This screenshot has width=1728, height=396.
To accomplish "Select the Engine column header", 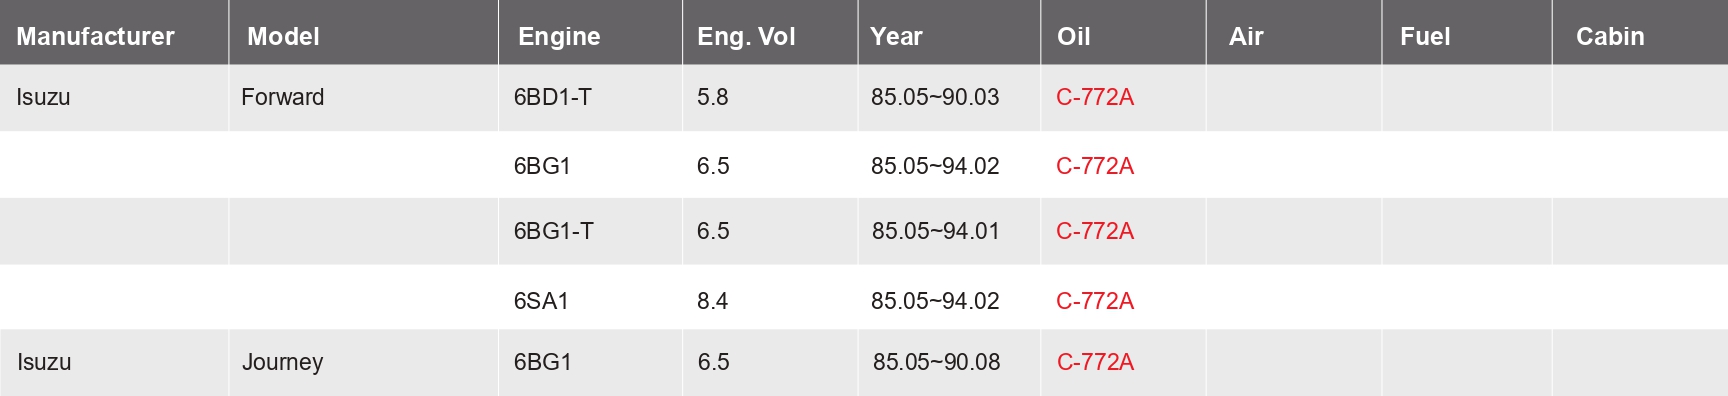I will (559, 37).
